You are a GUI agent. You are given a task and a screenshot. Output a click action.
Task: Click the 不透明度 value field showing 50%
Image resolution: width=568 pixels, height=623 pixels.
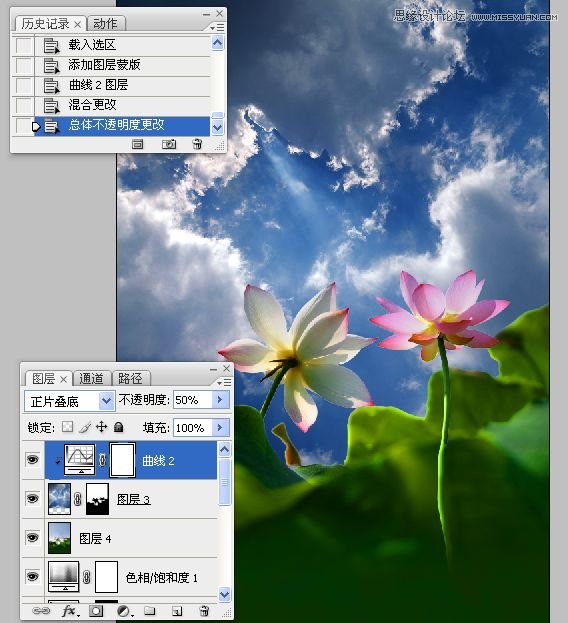pos(193,400)
